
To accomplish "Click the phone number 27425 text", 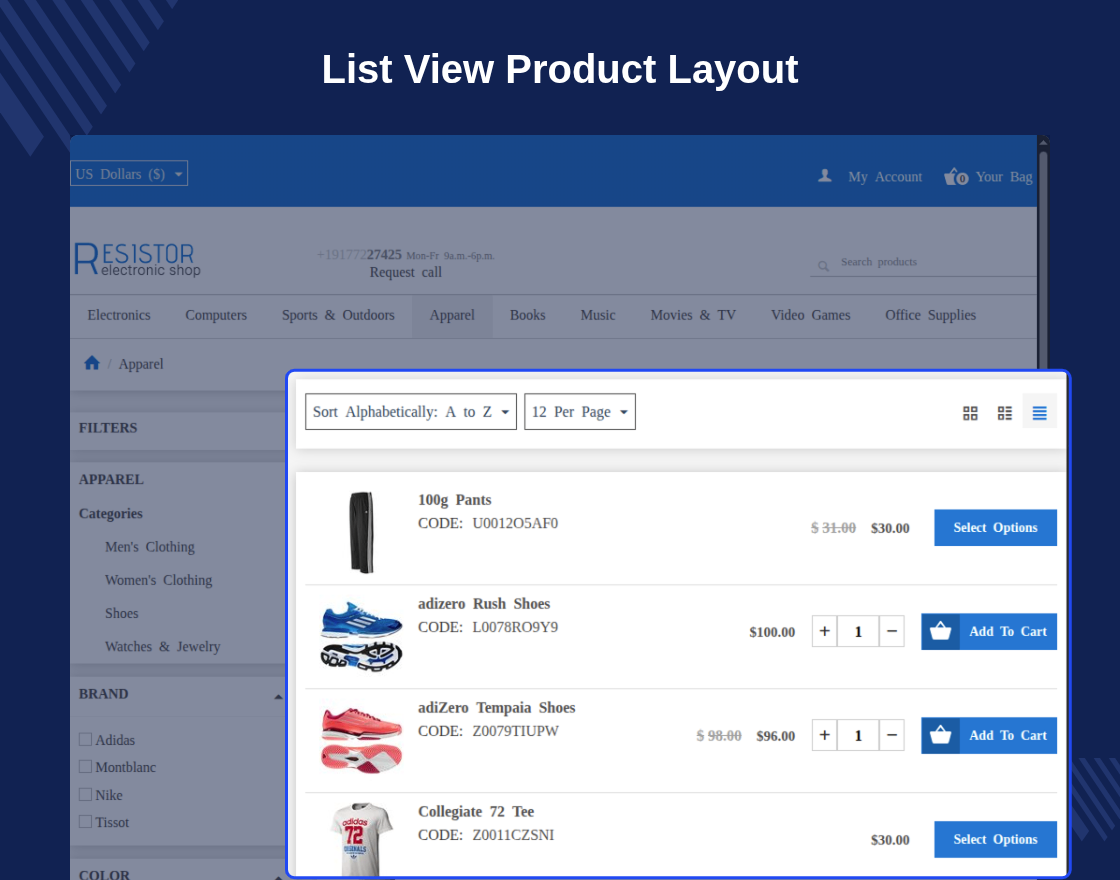I will click(x=384, y=254).
